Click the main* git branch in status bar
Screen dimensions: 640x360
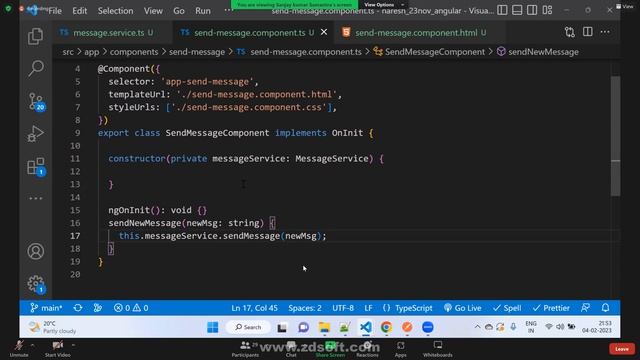tap(46, 308)
